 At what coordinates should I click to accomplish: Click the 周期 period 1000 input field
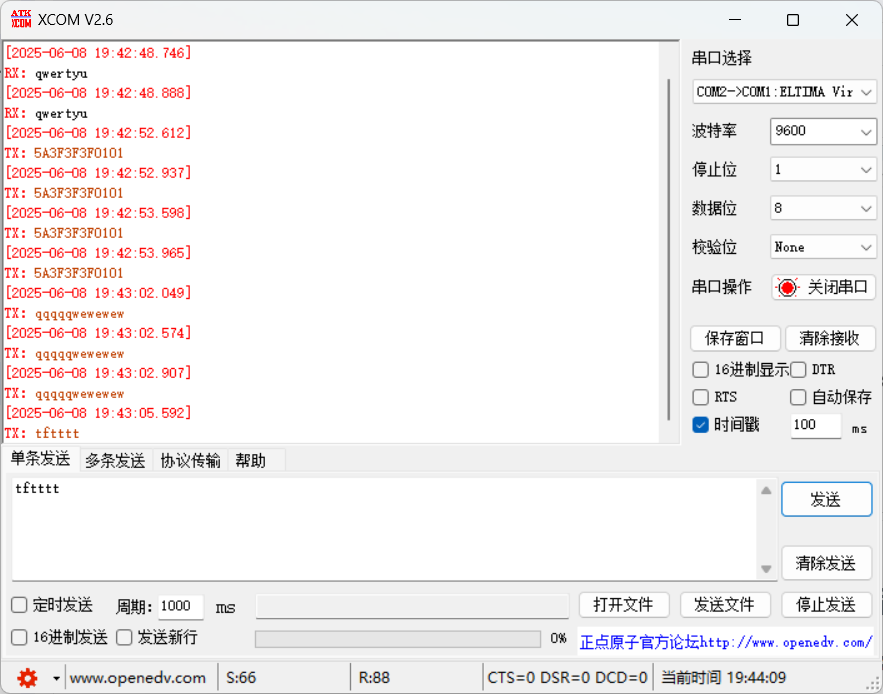[180, 606]
